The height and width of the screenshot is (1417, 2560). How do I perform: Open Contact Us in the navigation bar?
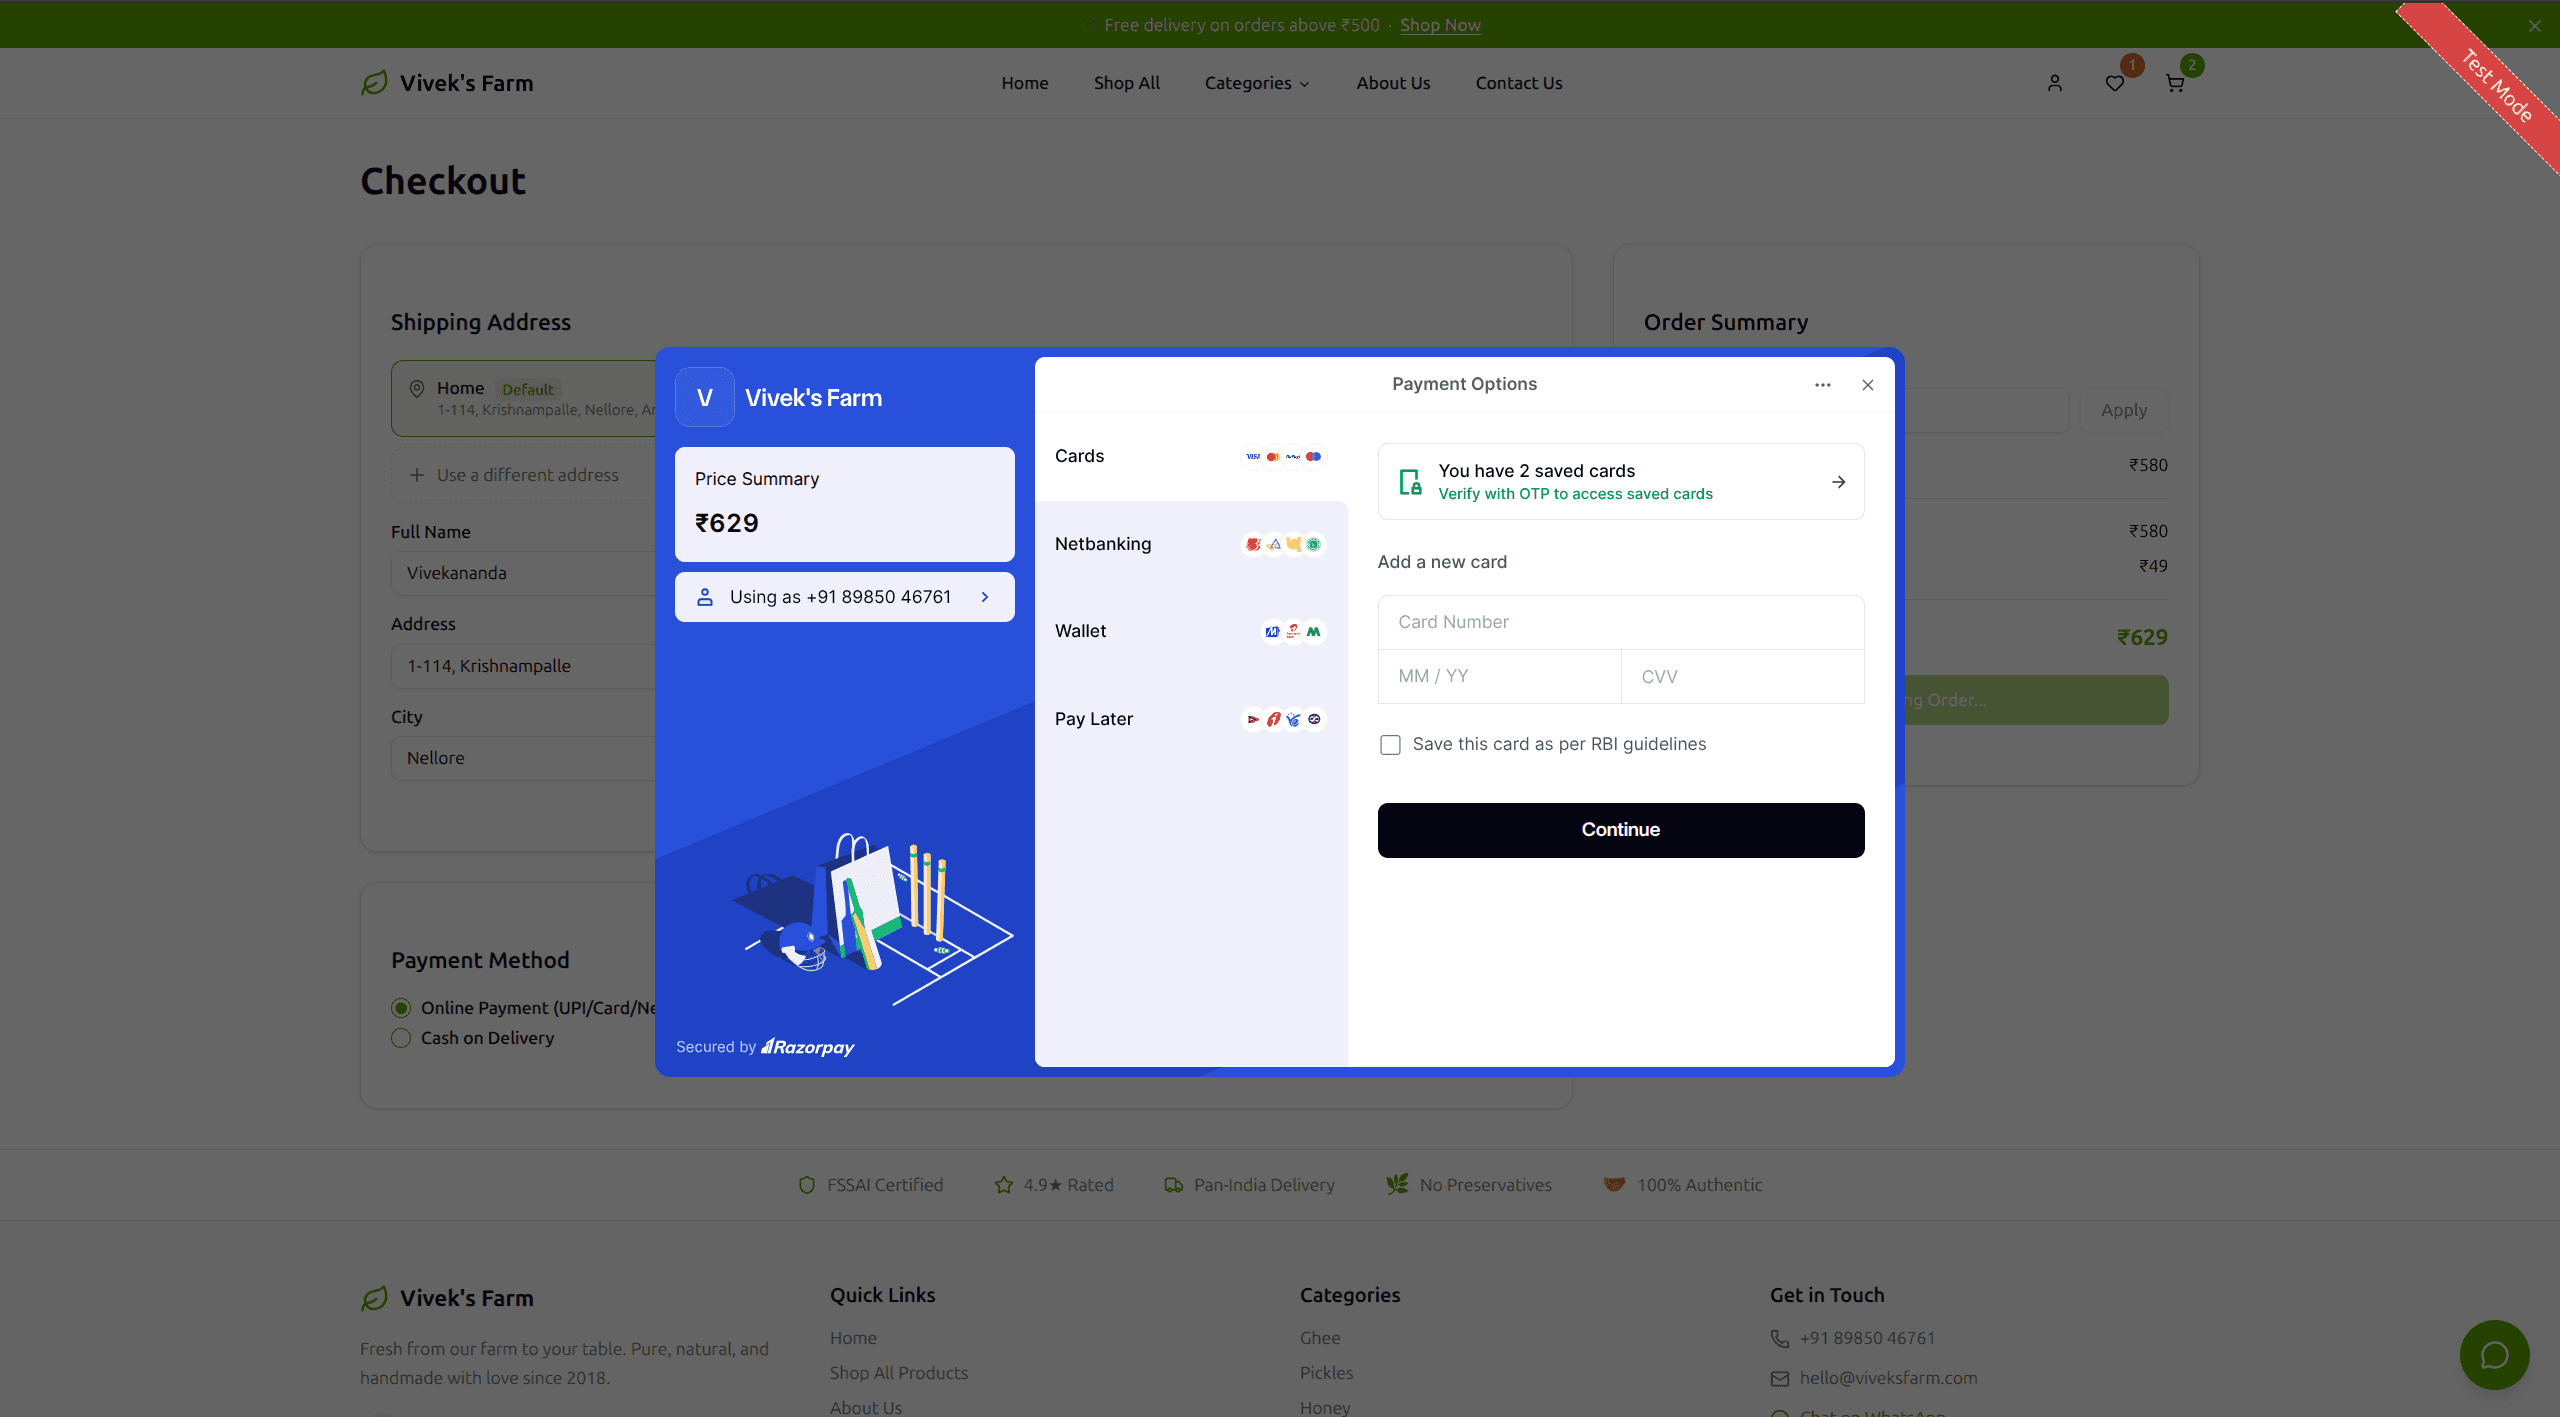[x=1518, y=83]
